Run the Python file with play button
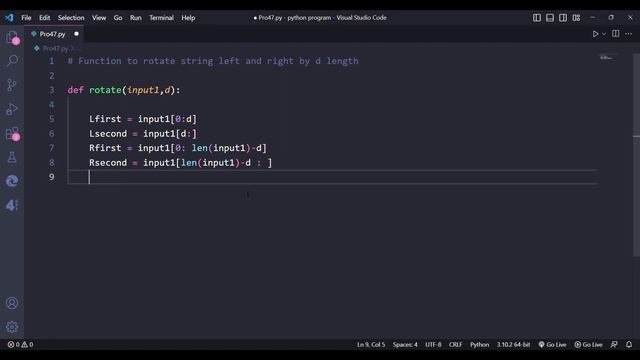This screenshot has height=360, width=640. coord(595,34)
